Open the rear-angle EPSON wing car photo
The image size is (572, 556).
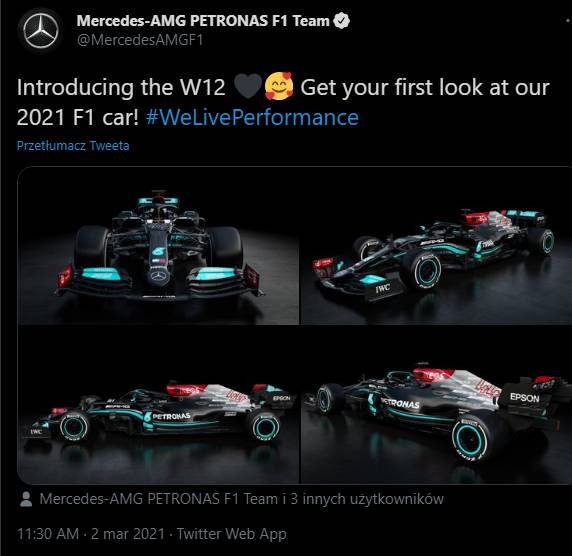pyautogui.click(x=436, y=405)
